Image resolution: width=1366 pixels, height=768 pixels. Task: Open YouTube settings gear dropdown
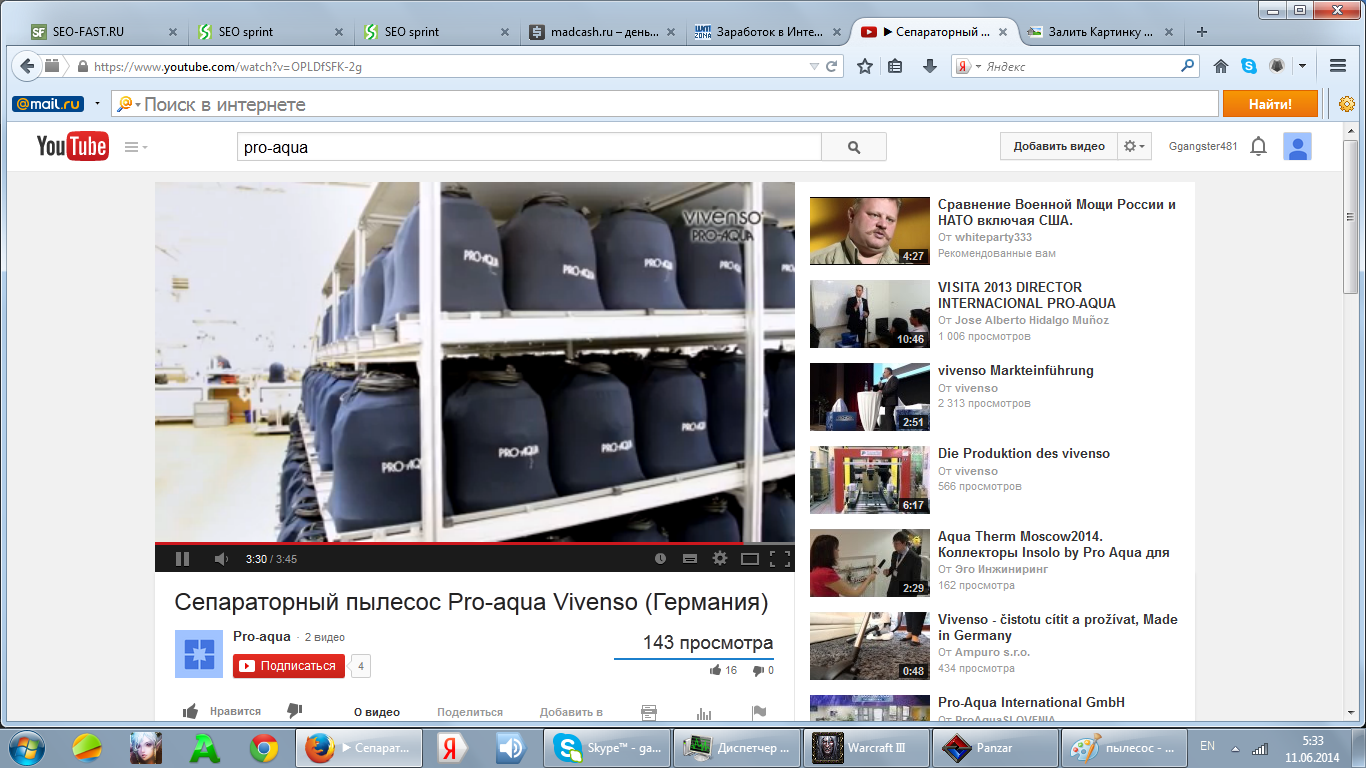(1135, 147)
